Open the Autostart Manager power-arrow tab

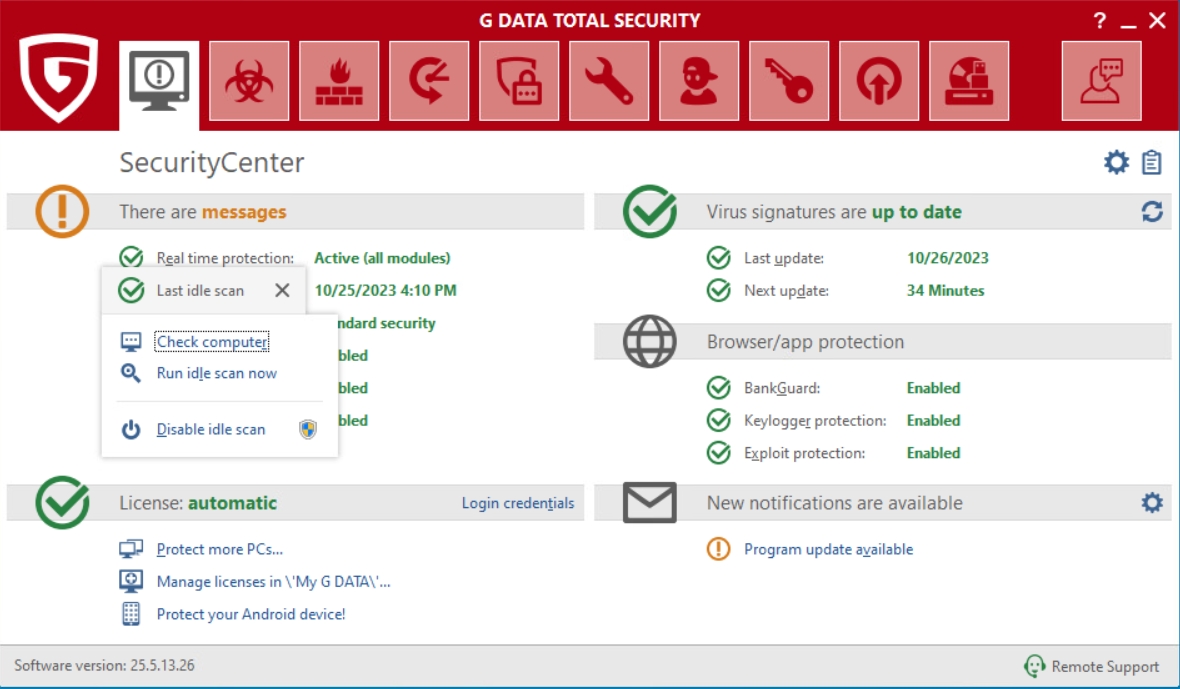(x=879, y=81)
